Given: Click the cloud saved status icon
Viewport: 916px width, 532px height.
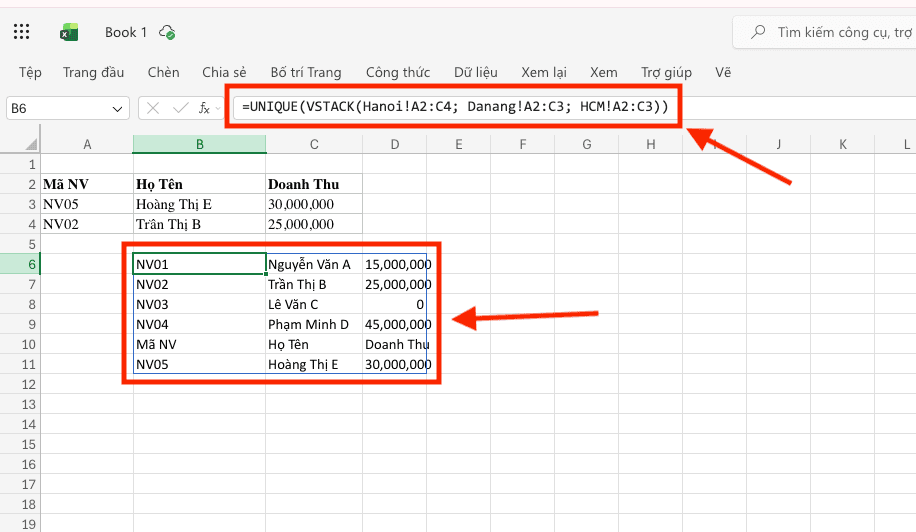Looking at the screenshot, I should (167, 32).
